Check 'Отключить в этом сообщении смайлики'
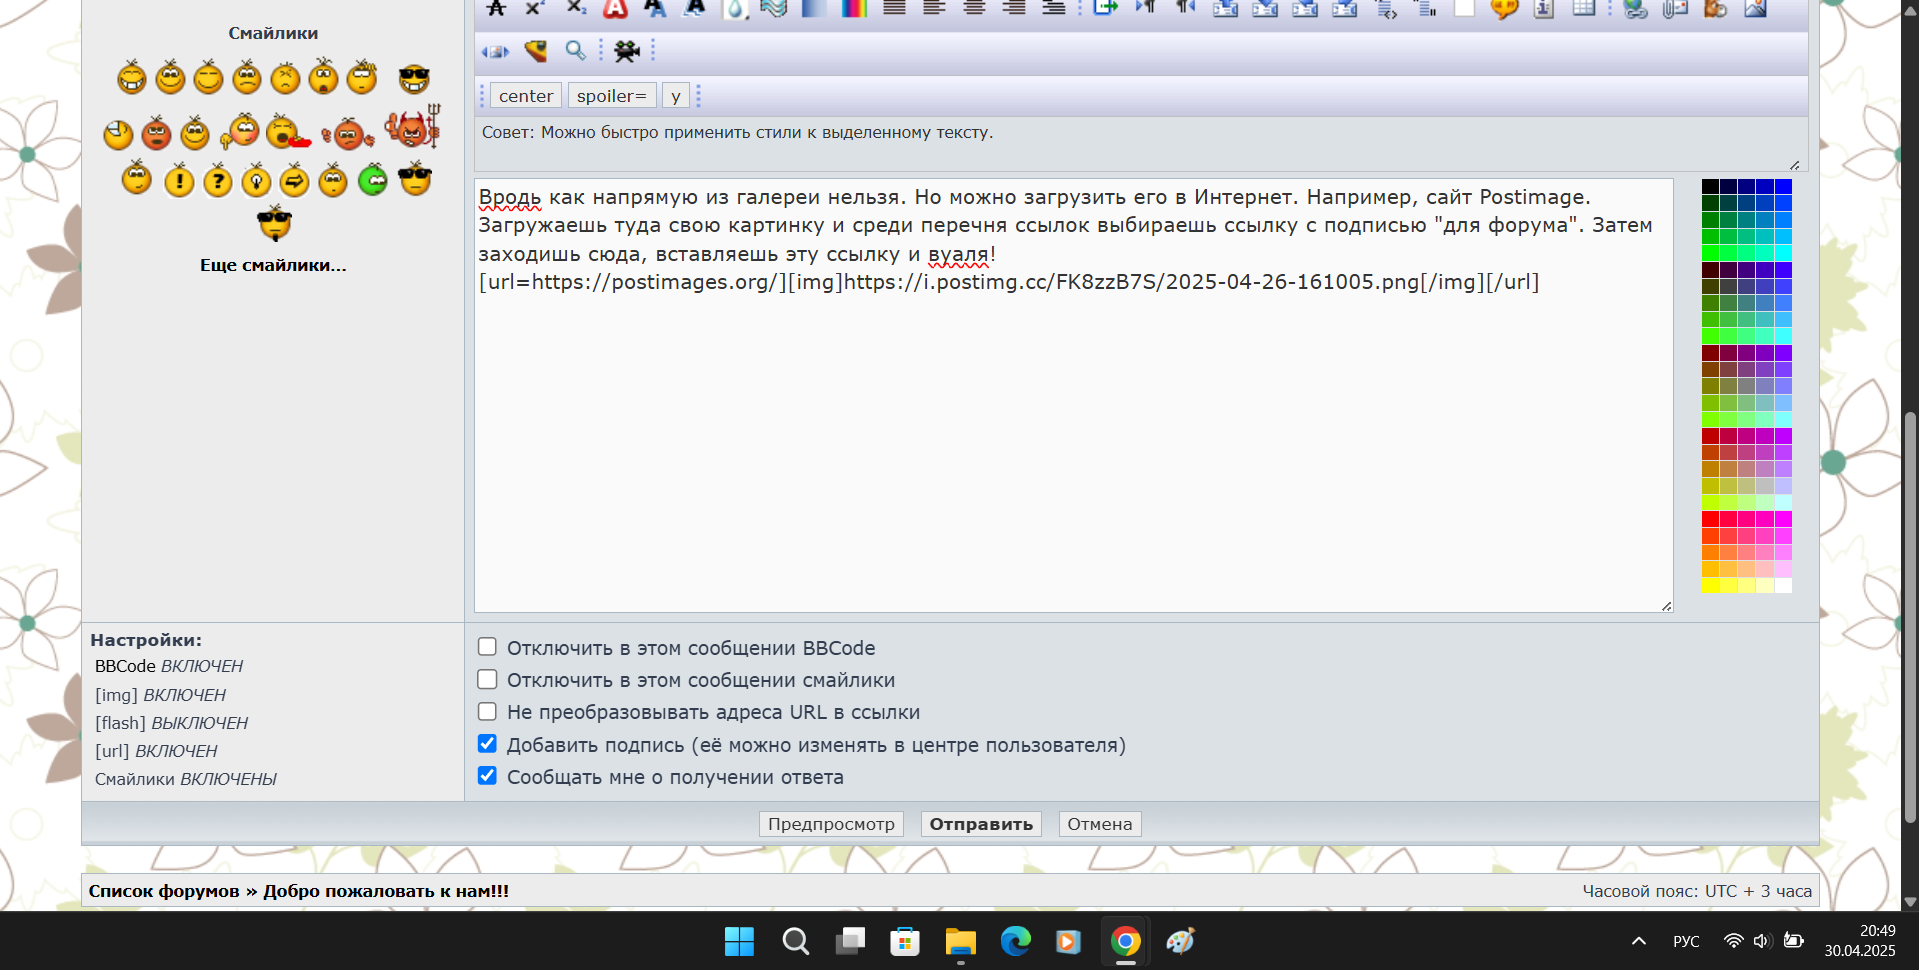Screen dimensions: 1919x970 click(487, 679)
